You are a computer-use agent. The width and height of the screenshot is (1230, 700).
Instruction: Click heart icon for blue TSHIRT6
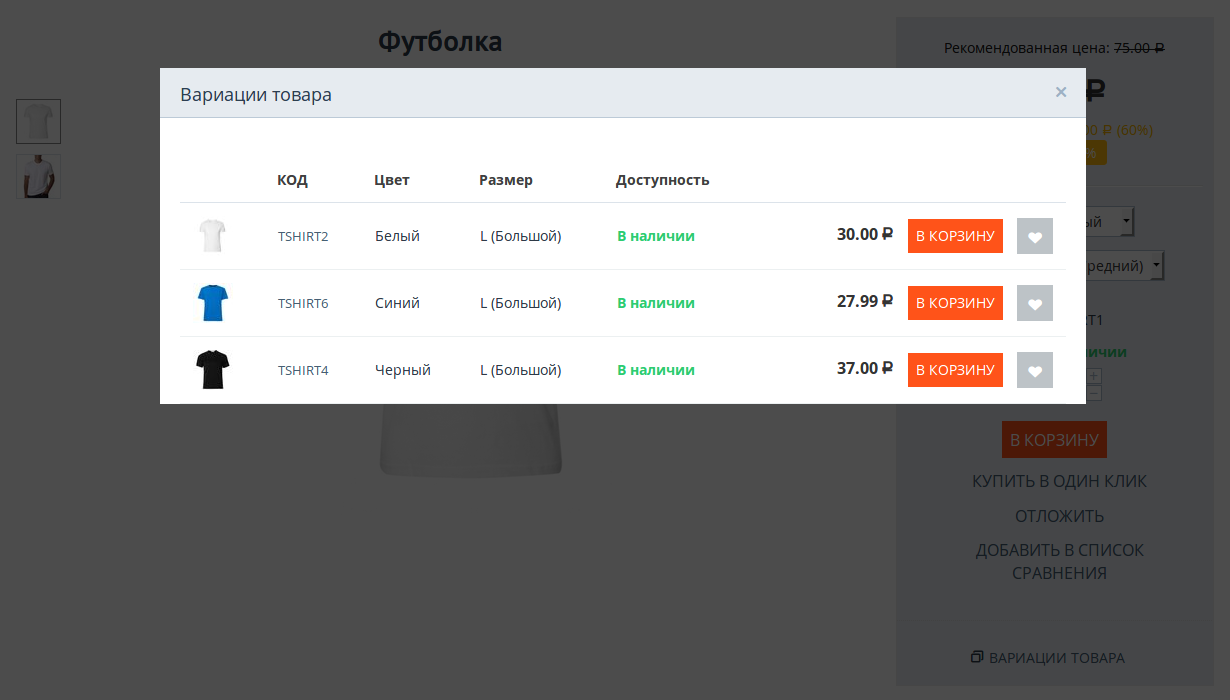pyautogui.click(x=1034, y=304)
